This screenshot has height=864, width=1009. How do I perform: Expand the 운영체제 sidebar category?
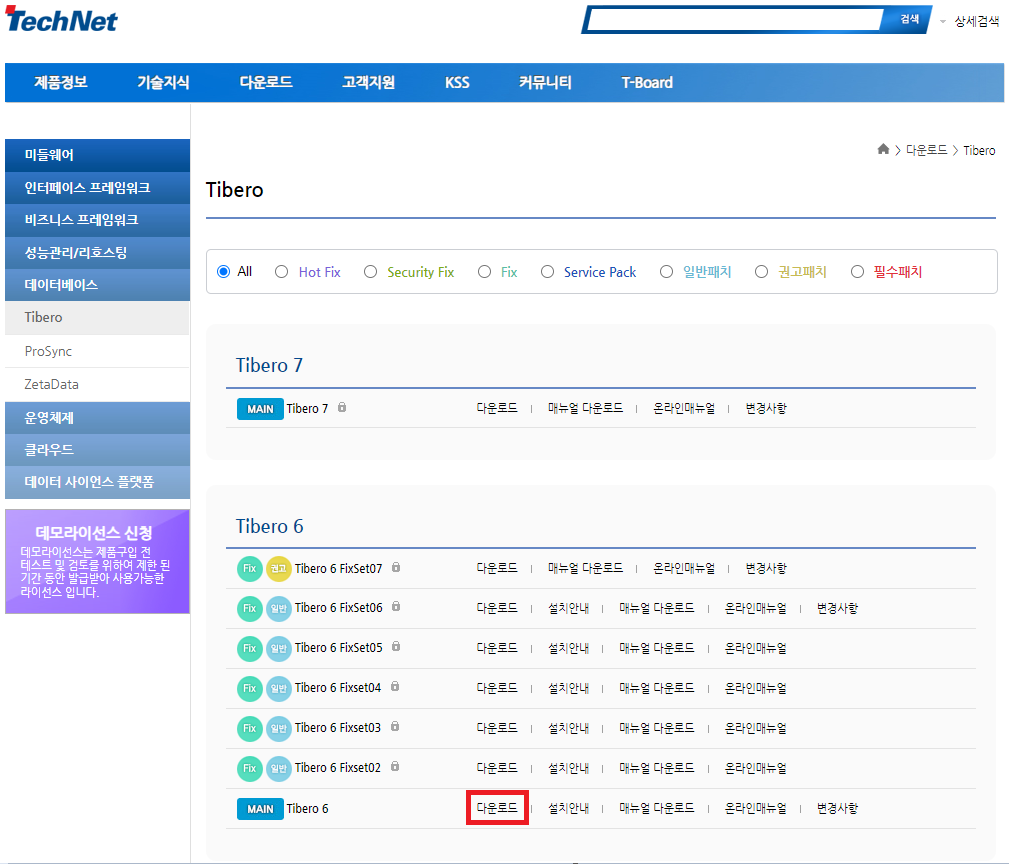click(97, 418)
